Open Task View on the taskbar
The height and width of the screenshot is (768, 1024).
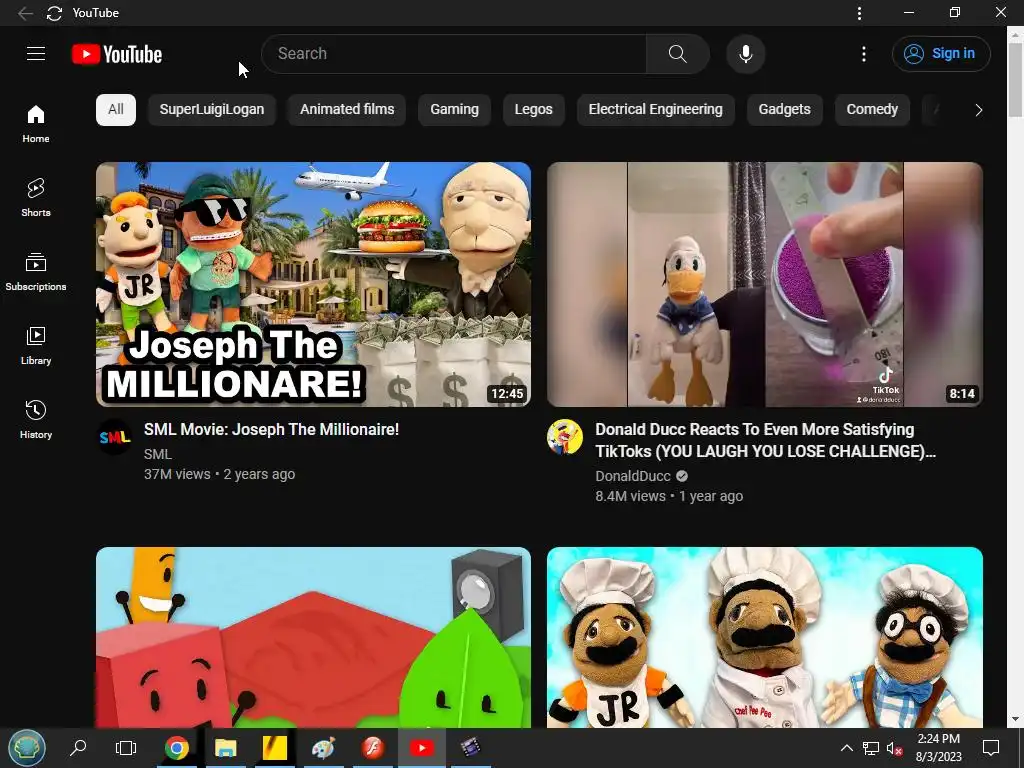(126, 748)
